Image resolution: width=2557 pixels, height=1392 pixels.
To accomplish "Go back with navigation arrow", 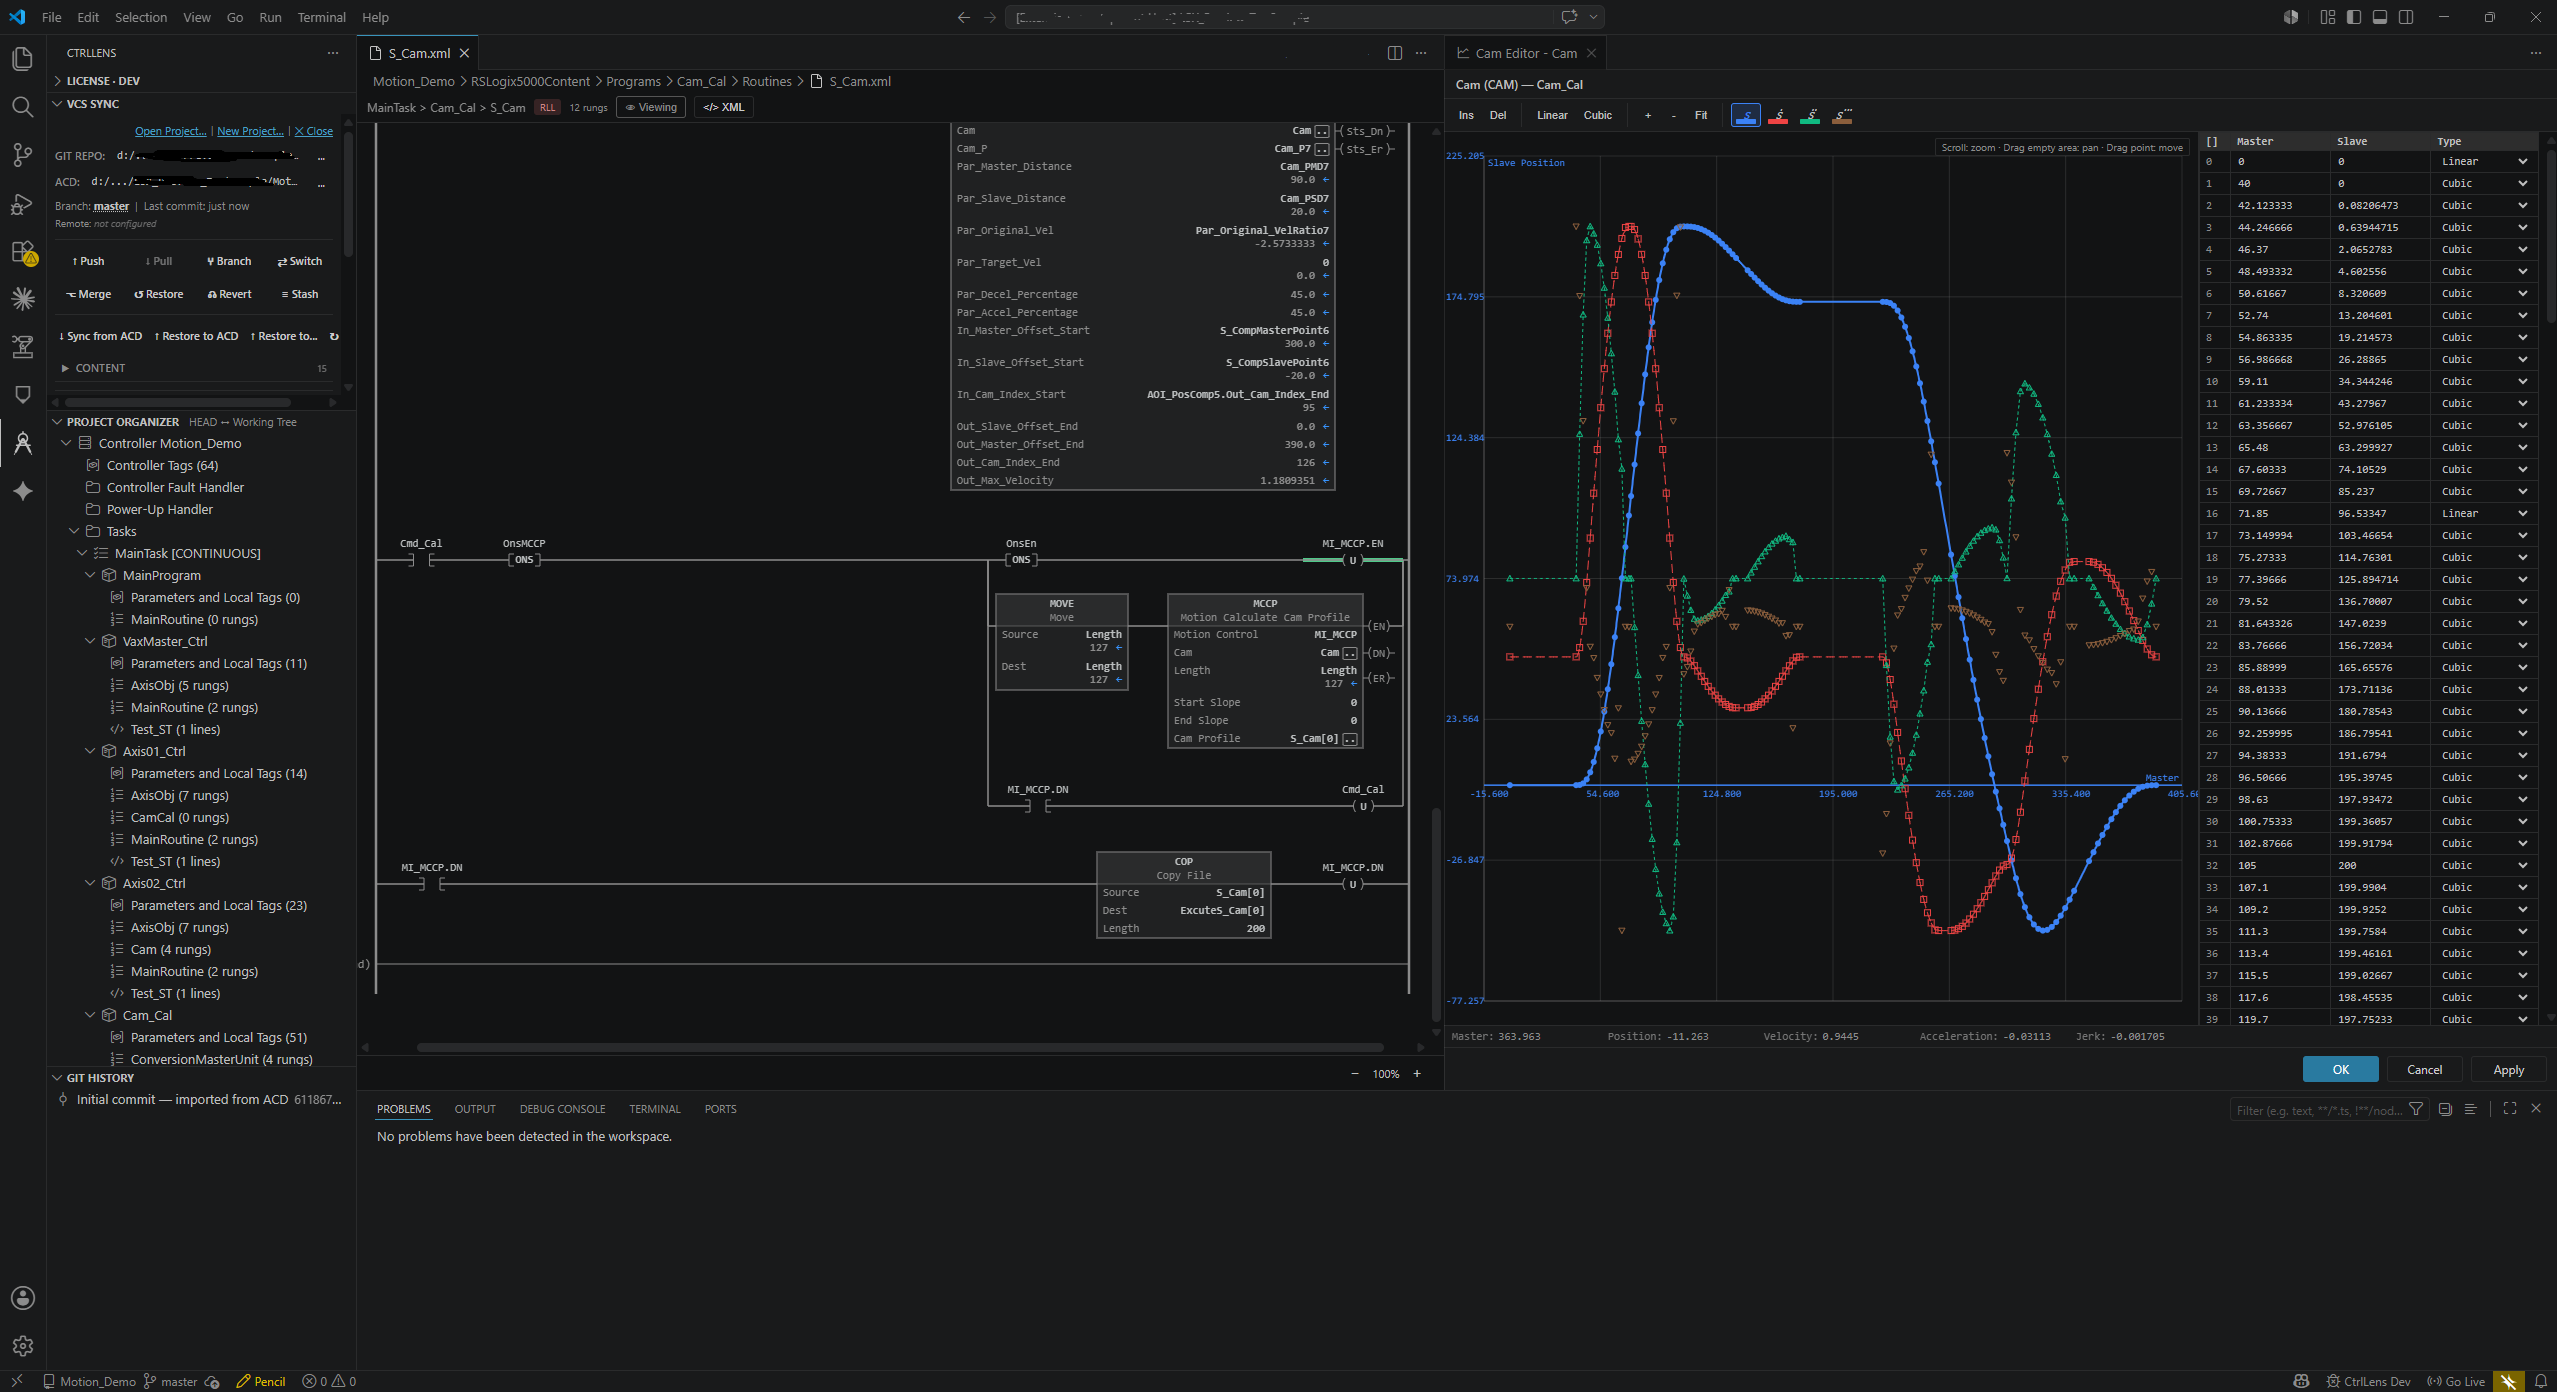I will tap(963, 17).
